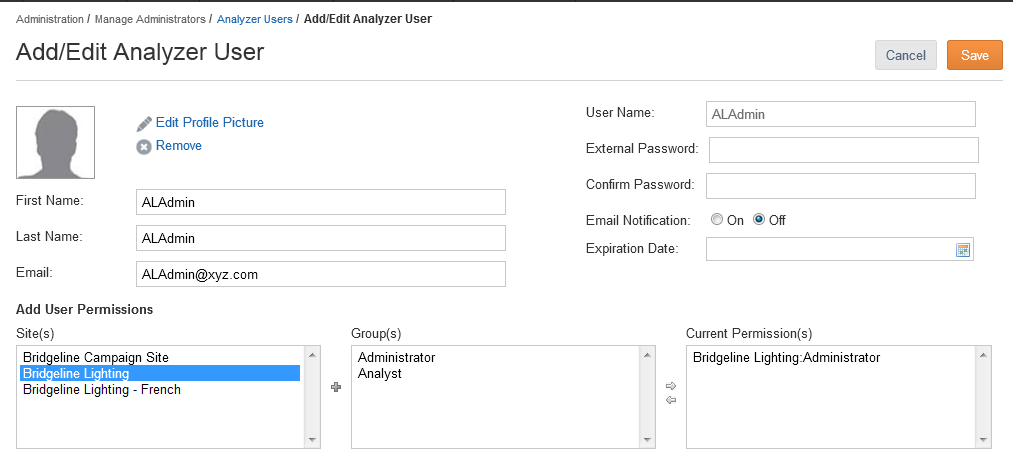Click the pencil Edit Profile Picture icon
This screenshot has height=462, width=1013.
pyautogui.click(x=144, y=123)
